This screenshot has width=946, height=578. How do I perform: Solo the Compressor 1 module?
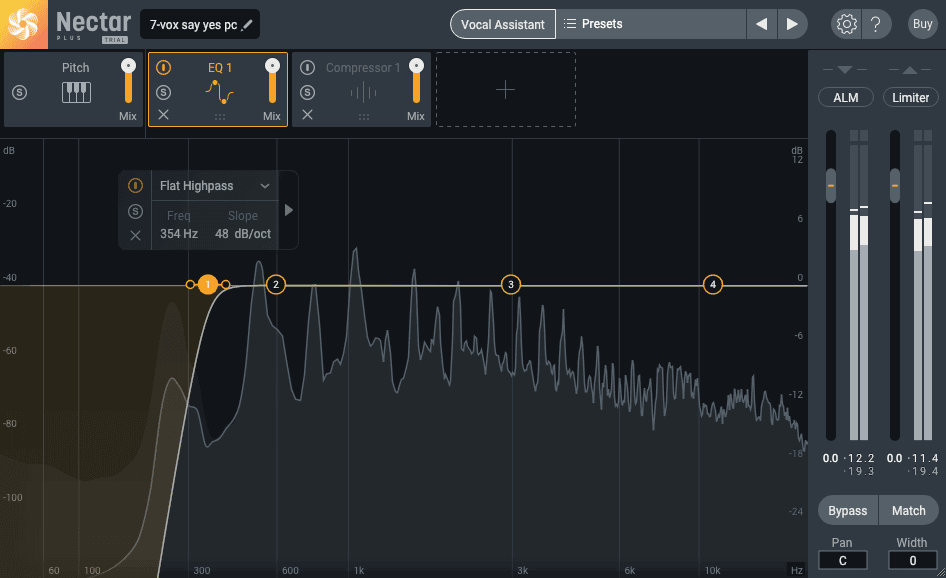307,92
